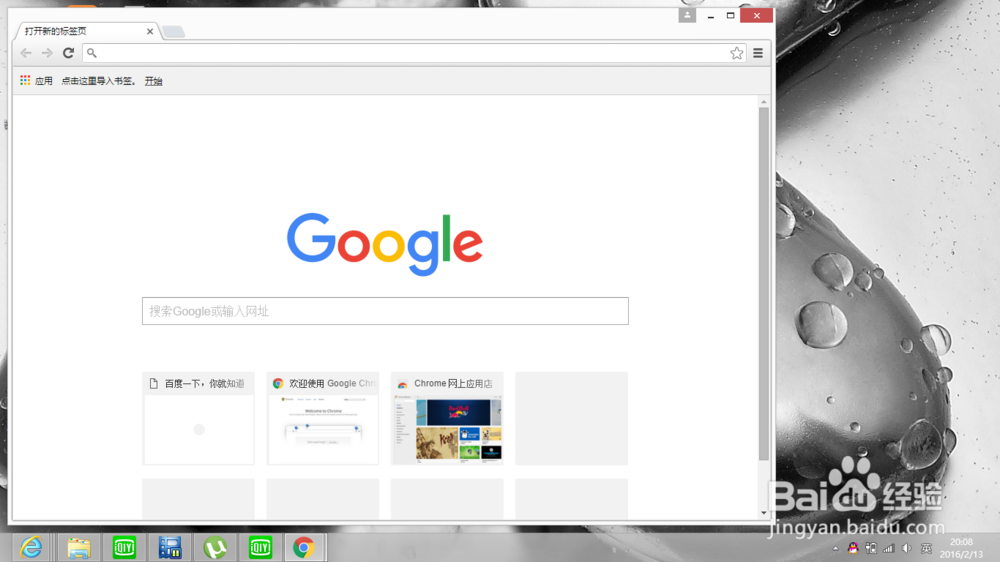Open the second iQIYI taskbar icon next to Chrome
The height and width of the screenshot is (562, 1000).
(x=260, y=547)
